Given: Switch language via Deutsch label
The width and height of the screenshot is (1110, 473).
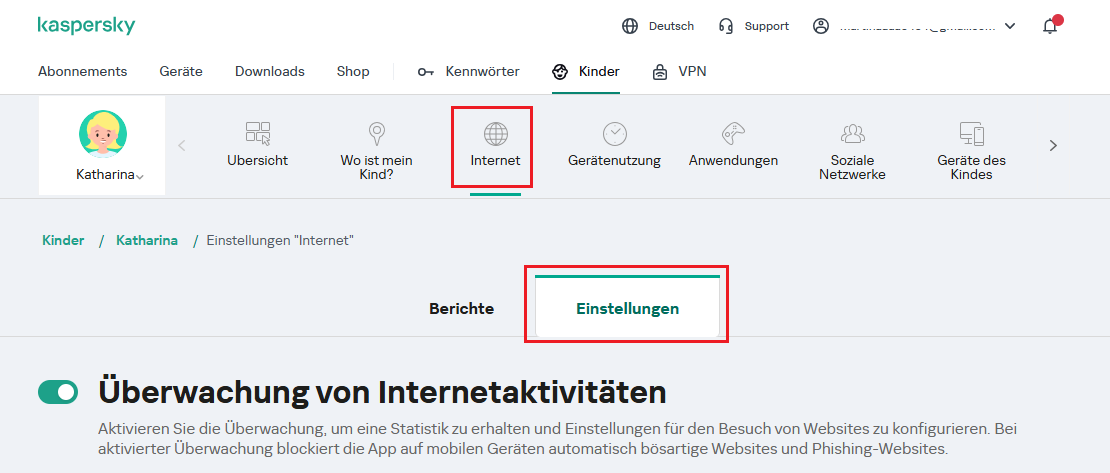Looking at the screenshot, I should click(671, 26).
